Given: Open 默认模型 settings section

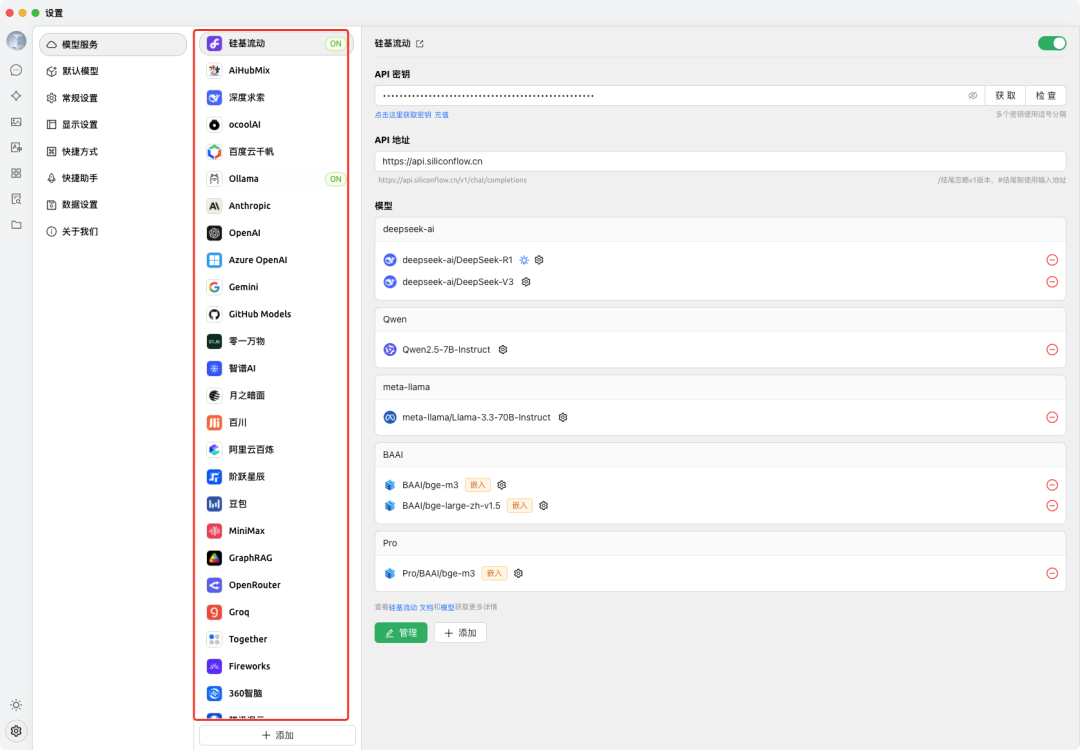Looking at the screenshot, I should [x=113, y=71].
